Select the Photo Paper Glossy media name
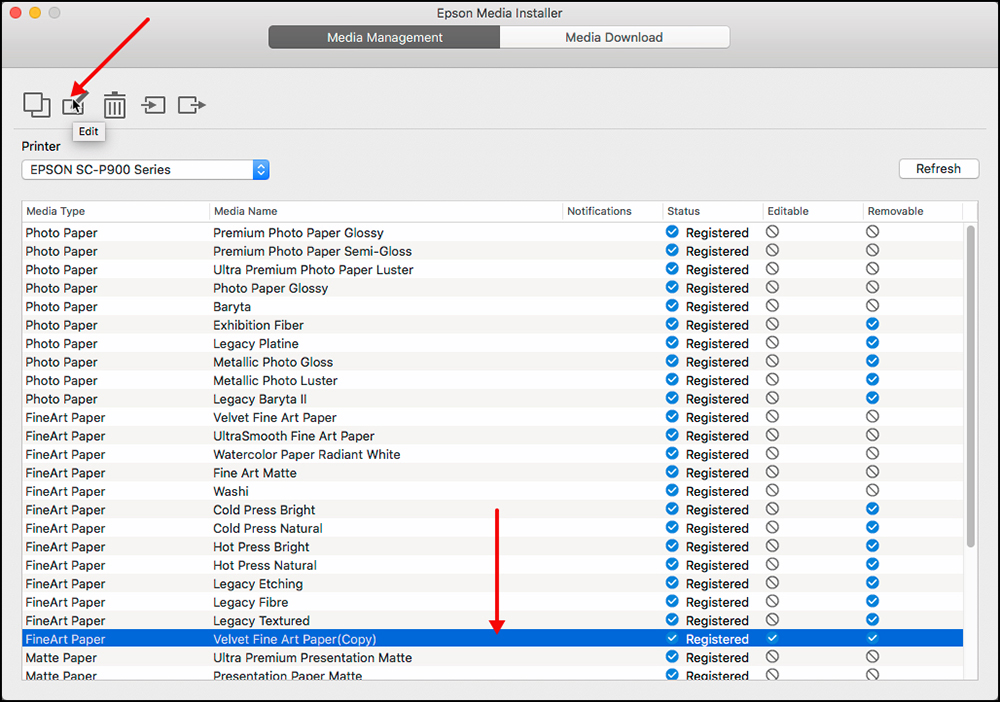 pyautogui.click(x=270, y=288)
